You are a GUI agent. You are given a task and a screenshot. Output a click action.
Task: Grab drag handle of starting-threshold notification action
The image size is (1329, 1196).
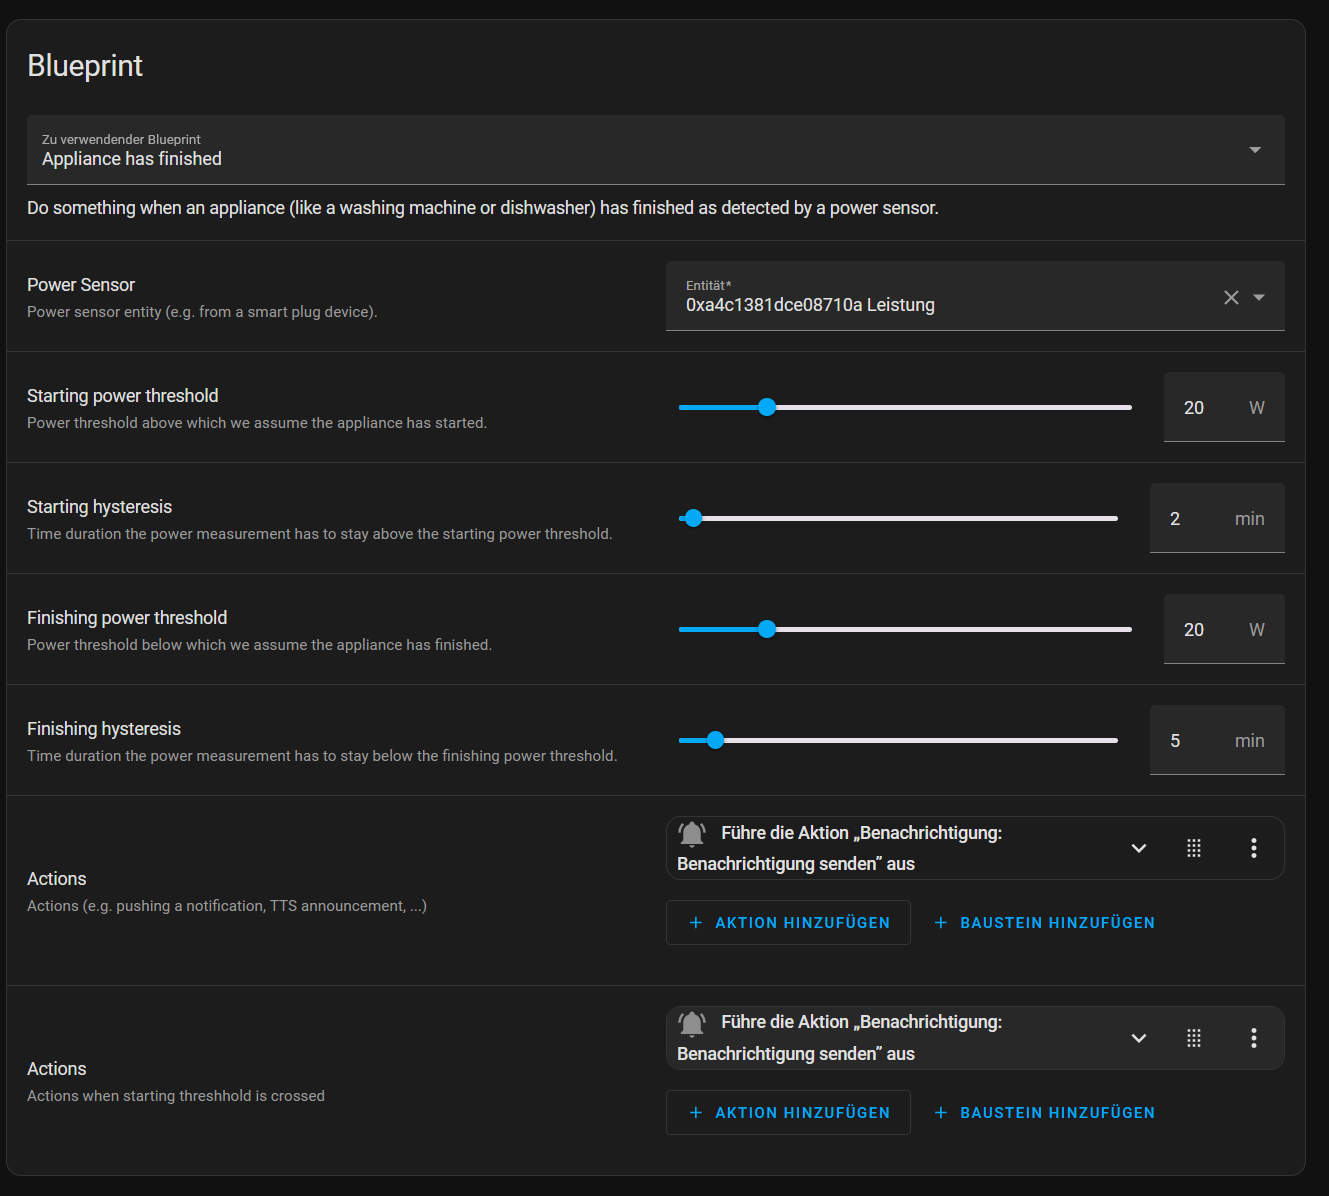[x=1194, y=1038]
